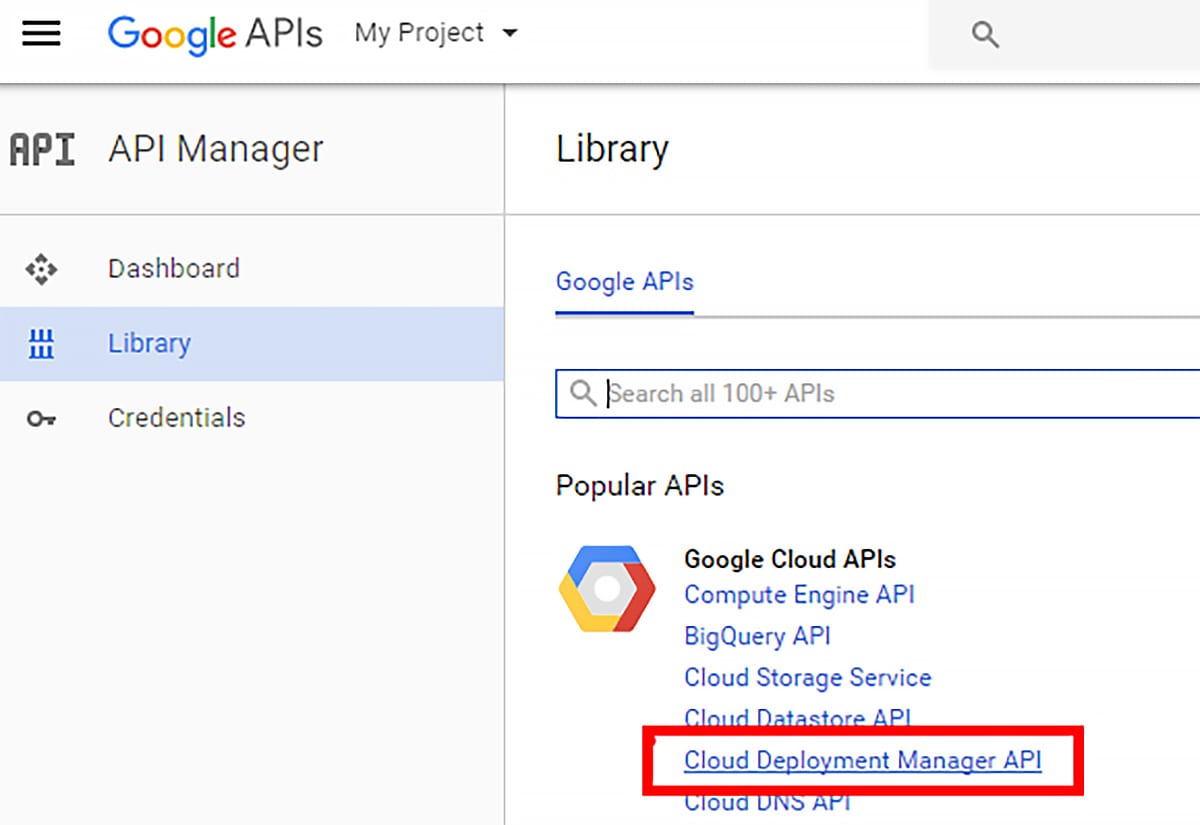The height and width of the screenshot is (825, 1200).
Task: Switch to the Google APIs tab
Action: click(624, 282)
